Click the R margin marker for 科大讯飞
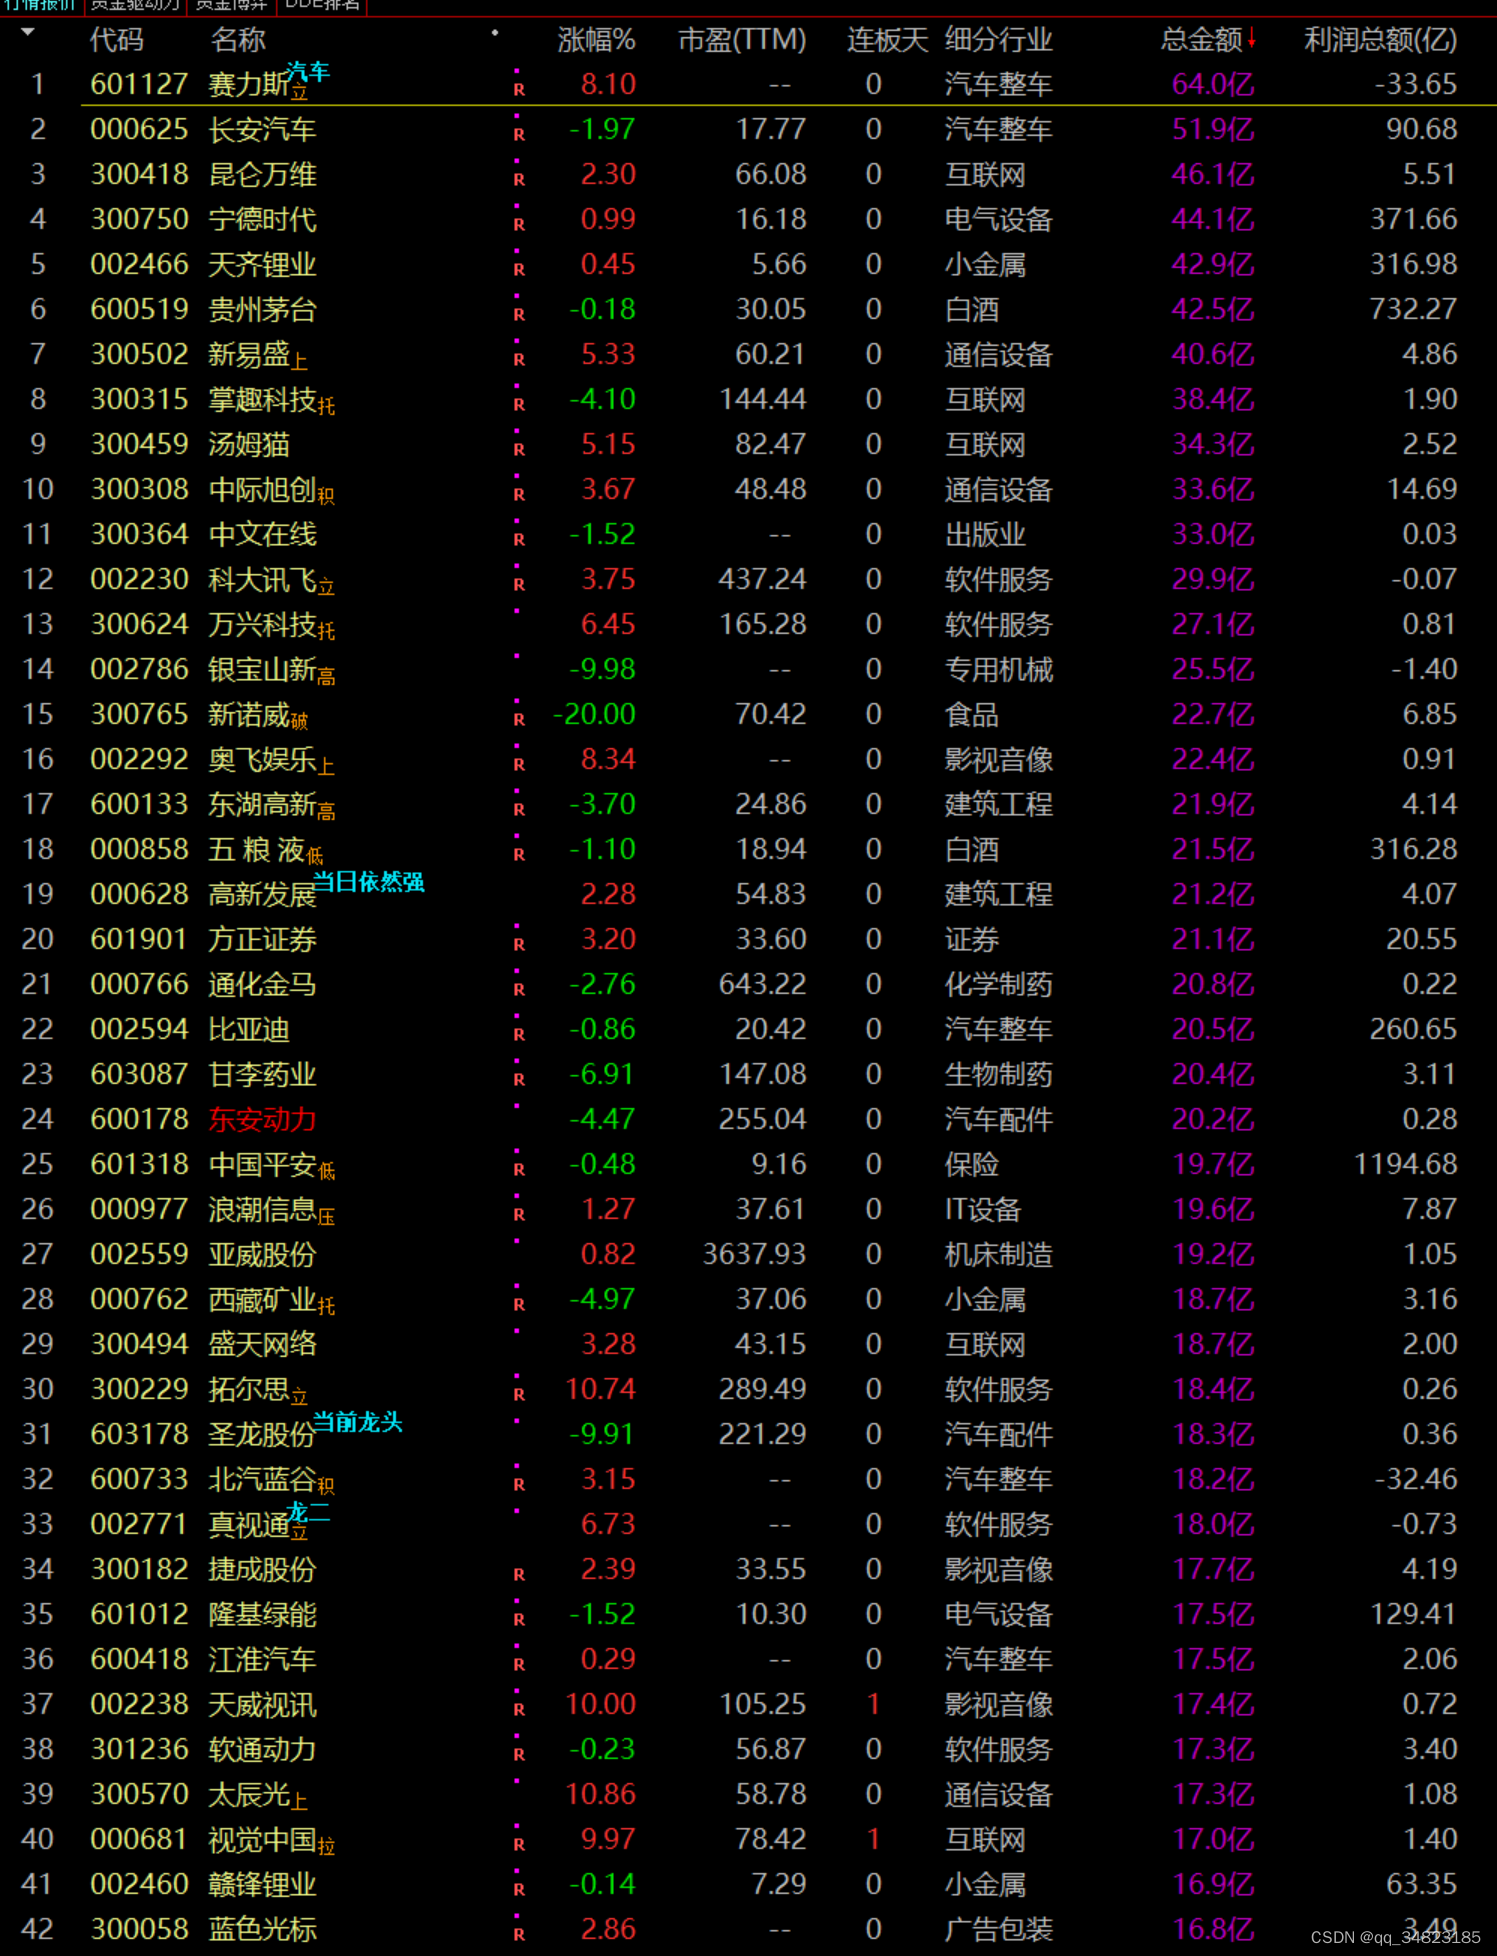This screenshot has height=1956, width=1497. (x=519, y=585)
